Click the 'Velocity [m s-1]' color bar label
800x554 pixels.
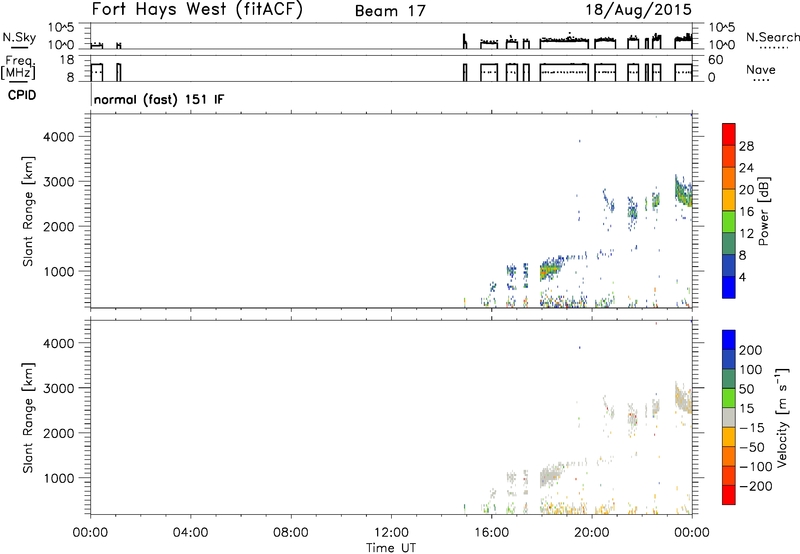click(x=782, y=417)
